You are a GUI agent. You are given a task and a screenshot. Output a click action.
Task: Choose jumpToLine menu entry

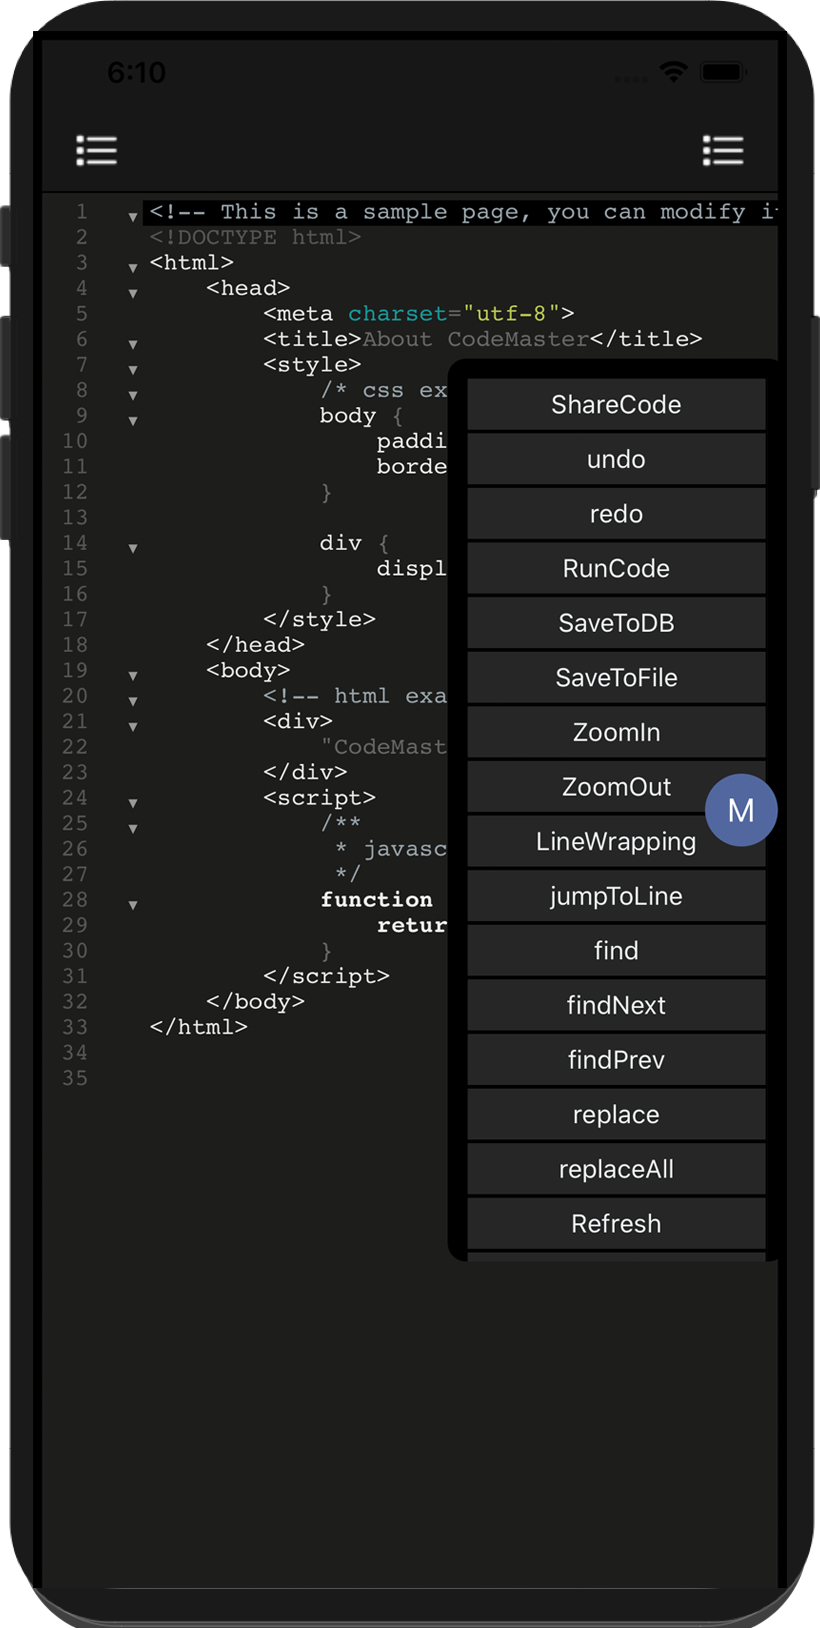(x=616, y=896)
